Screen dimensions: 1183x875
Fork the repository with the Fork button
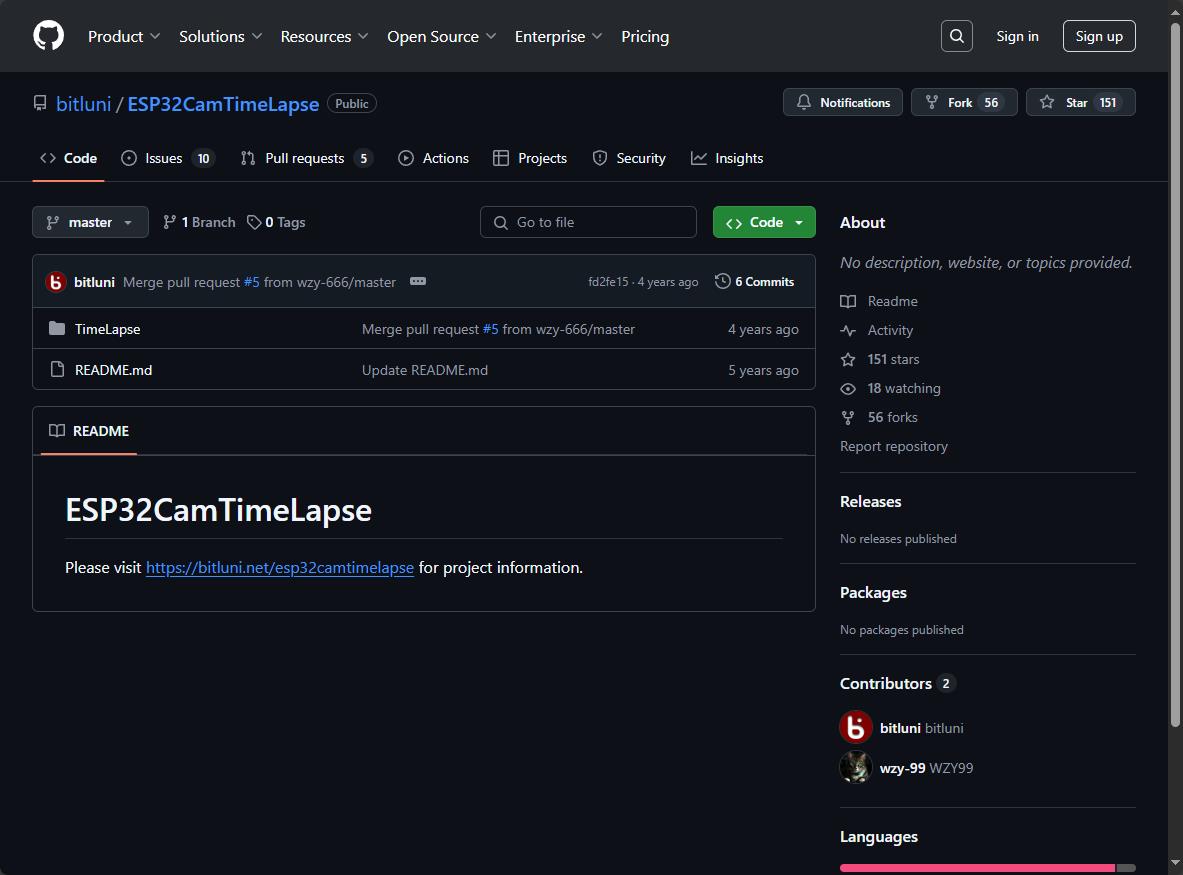(964, 103)
